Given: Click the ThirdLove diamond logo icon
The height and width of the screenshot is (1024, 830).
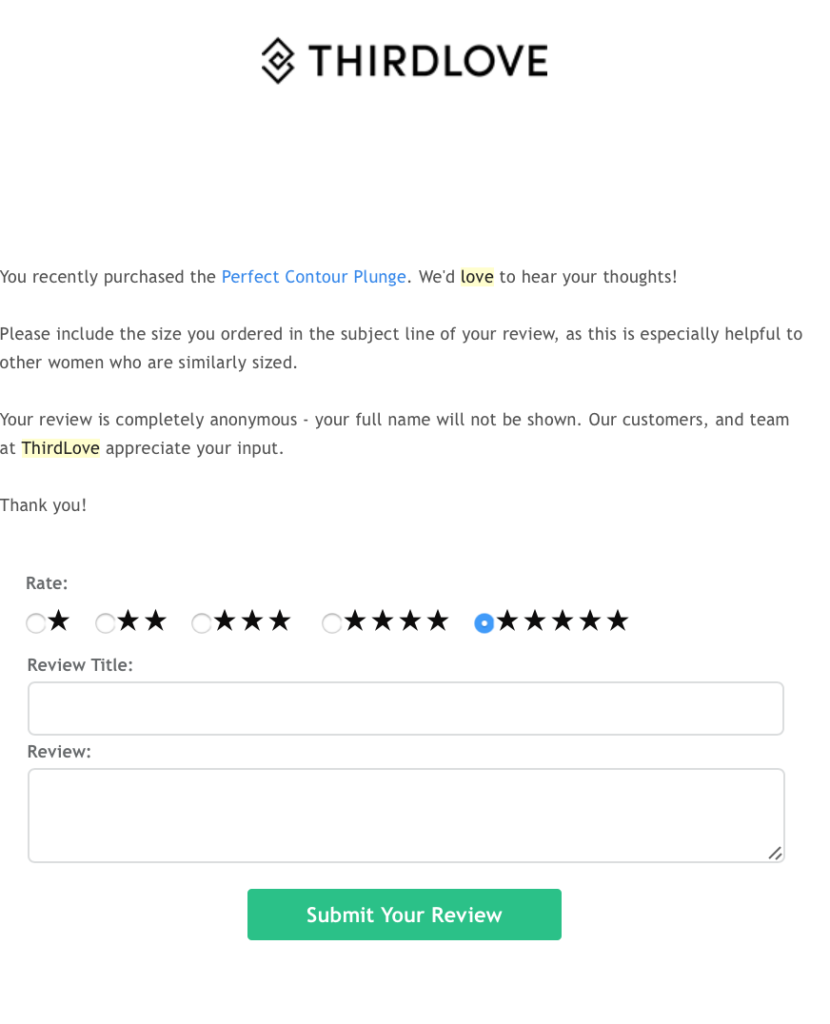Looking at the screenshot, I should click(276, 60).
